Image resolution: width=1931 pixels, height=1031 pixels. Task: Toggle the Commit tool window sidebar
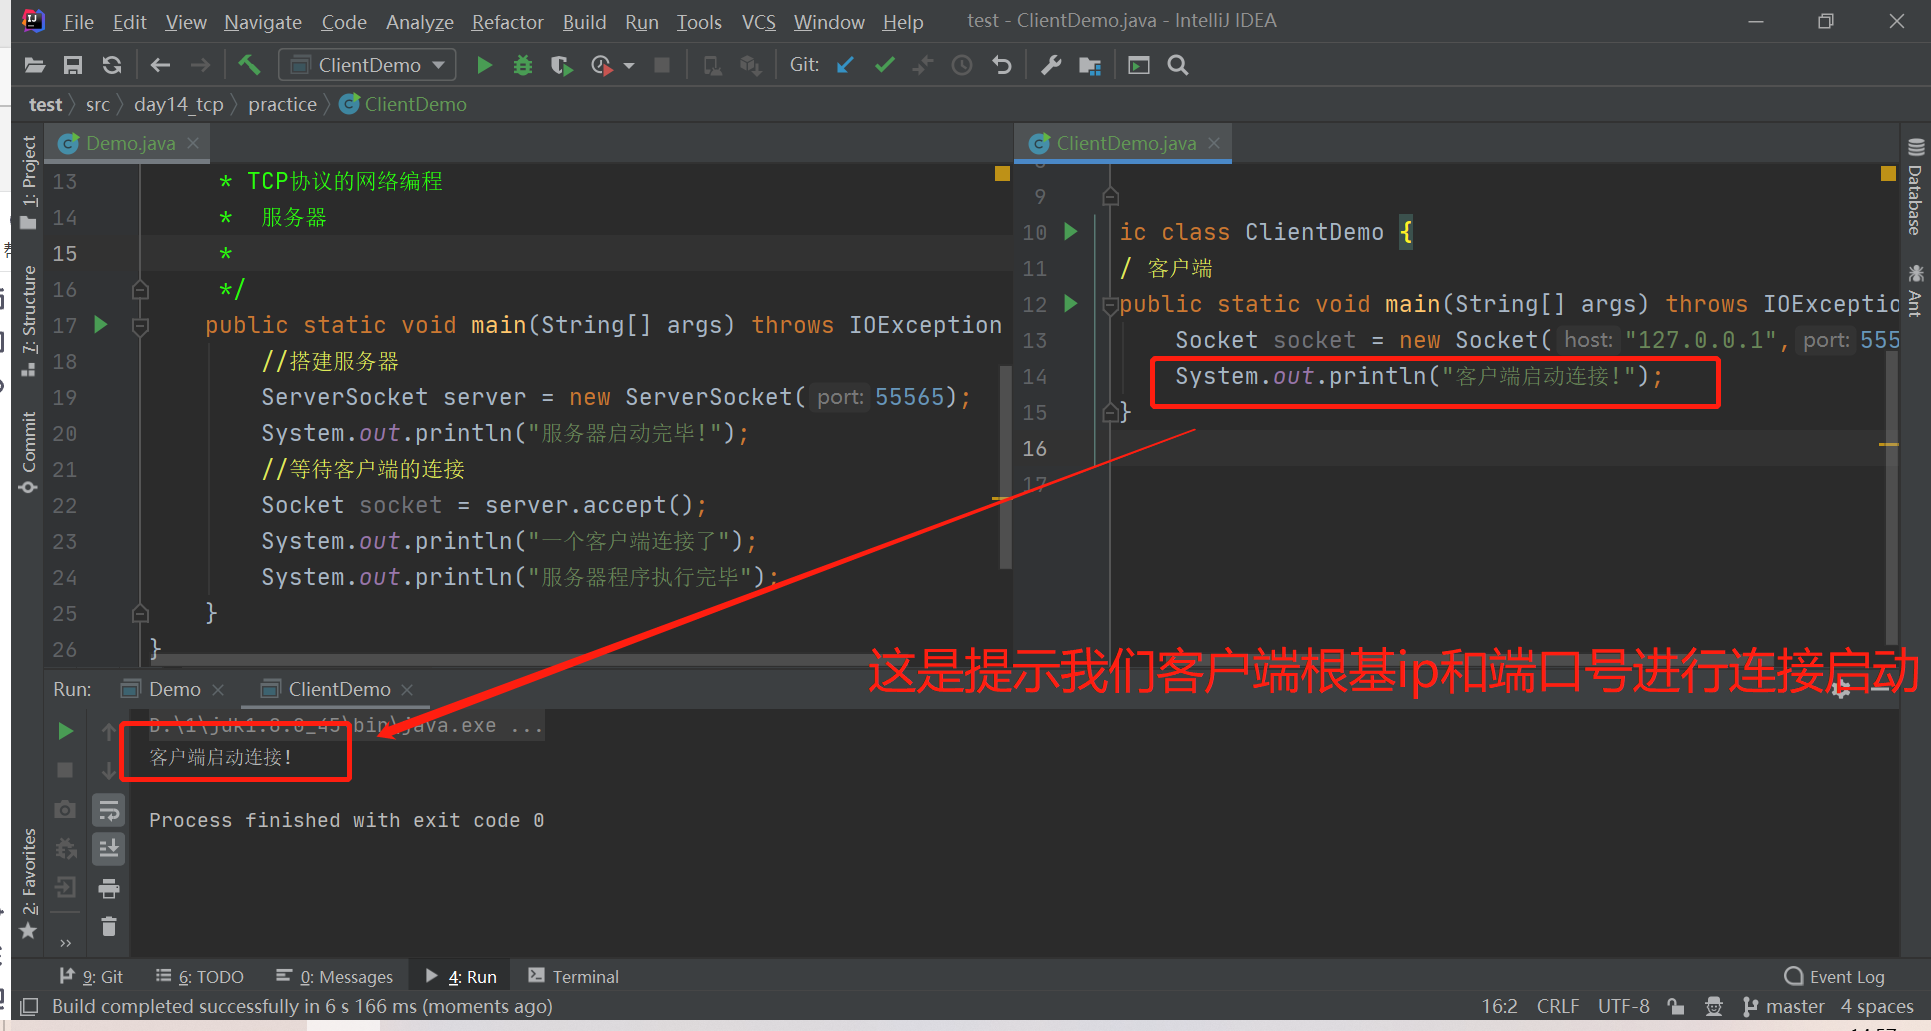(29, 452)
